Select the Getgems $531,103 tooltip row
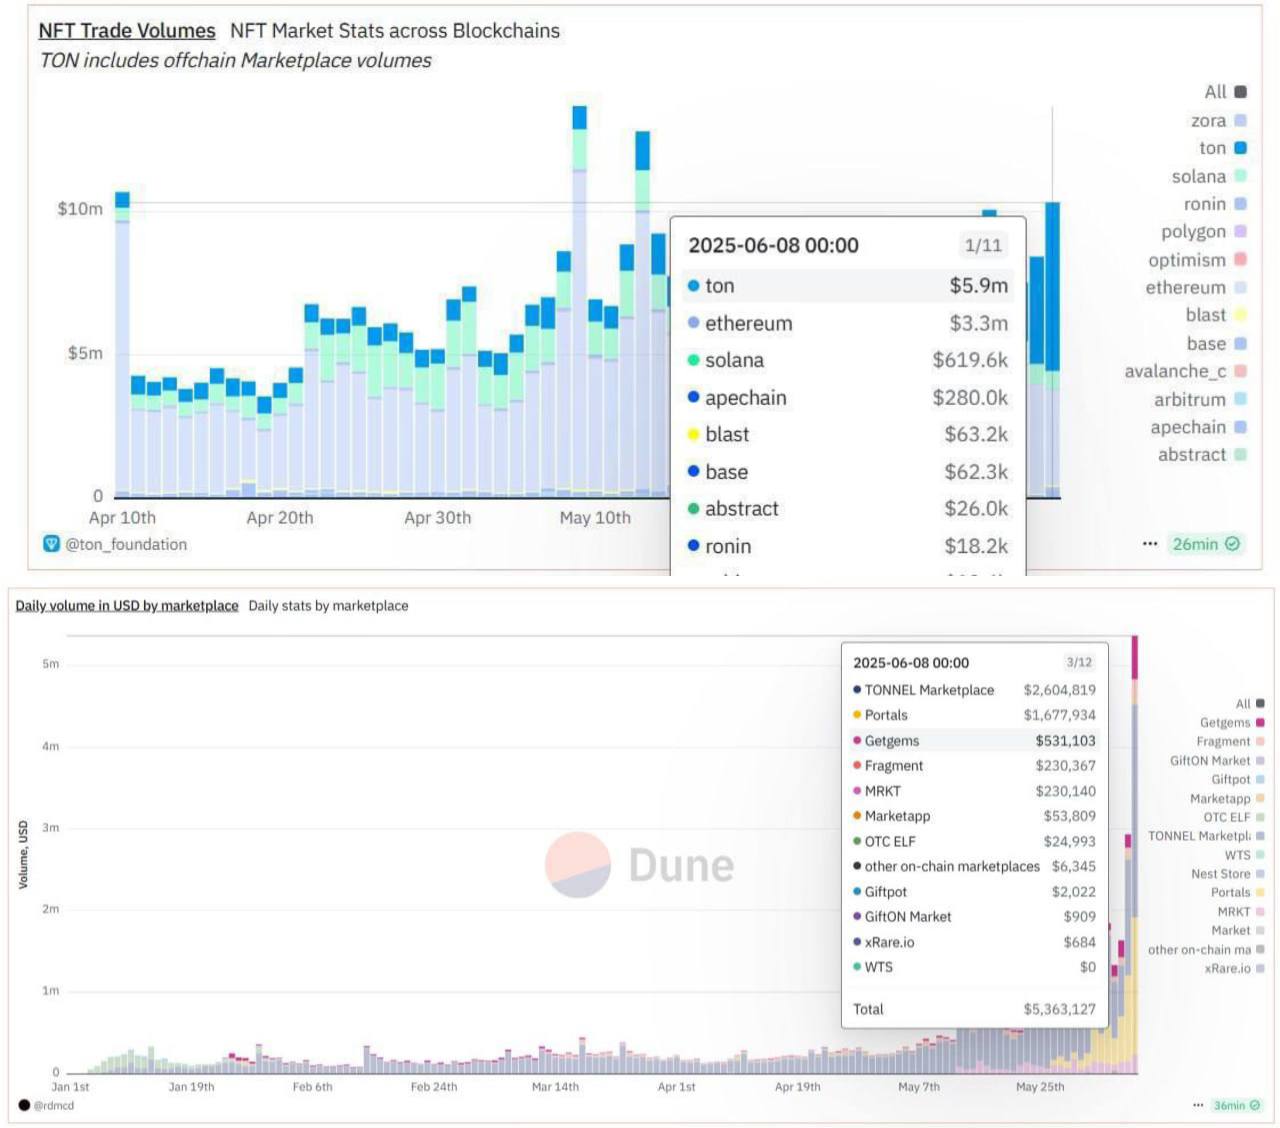The image size is (1280, 1128). (974, 741)
